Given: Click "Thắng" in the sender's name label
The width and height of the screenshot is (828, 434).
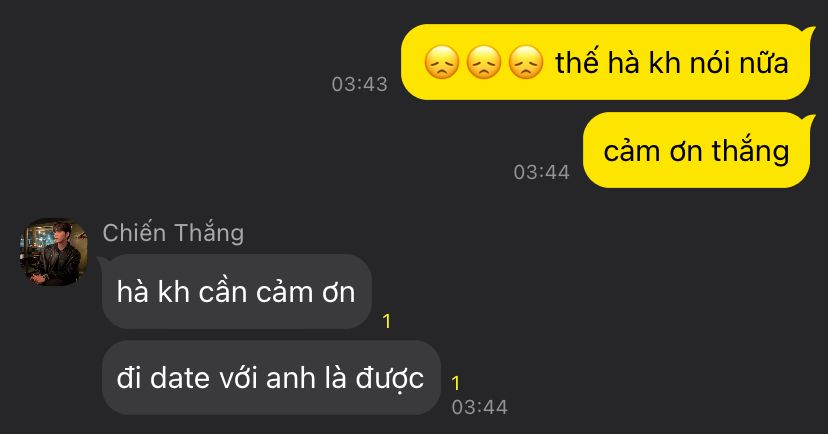Looking at the screenshot, I should click(209, 233).
